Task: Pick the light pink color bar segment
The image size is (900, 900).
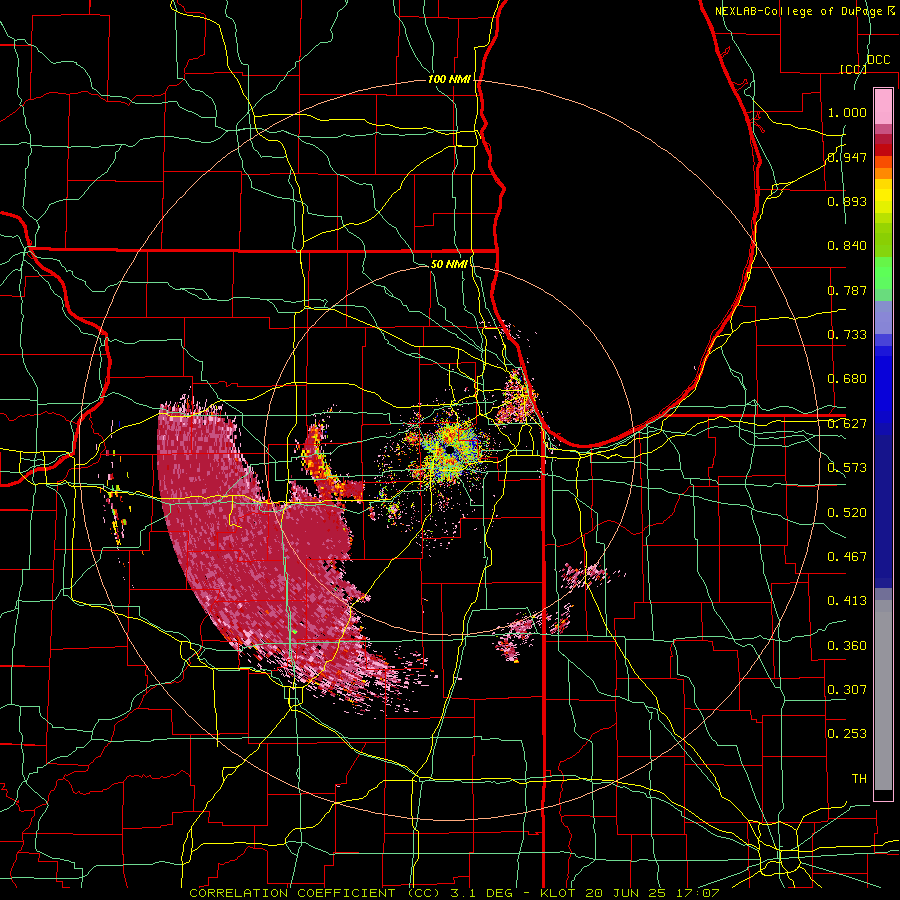Action: pos(883,107)
